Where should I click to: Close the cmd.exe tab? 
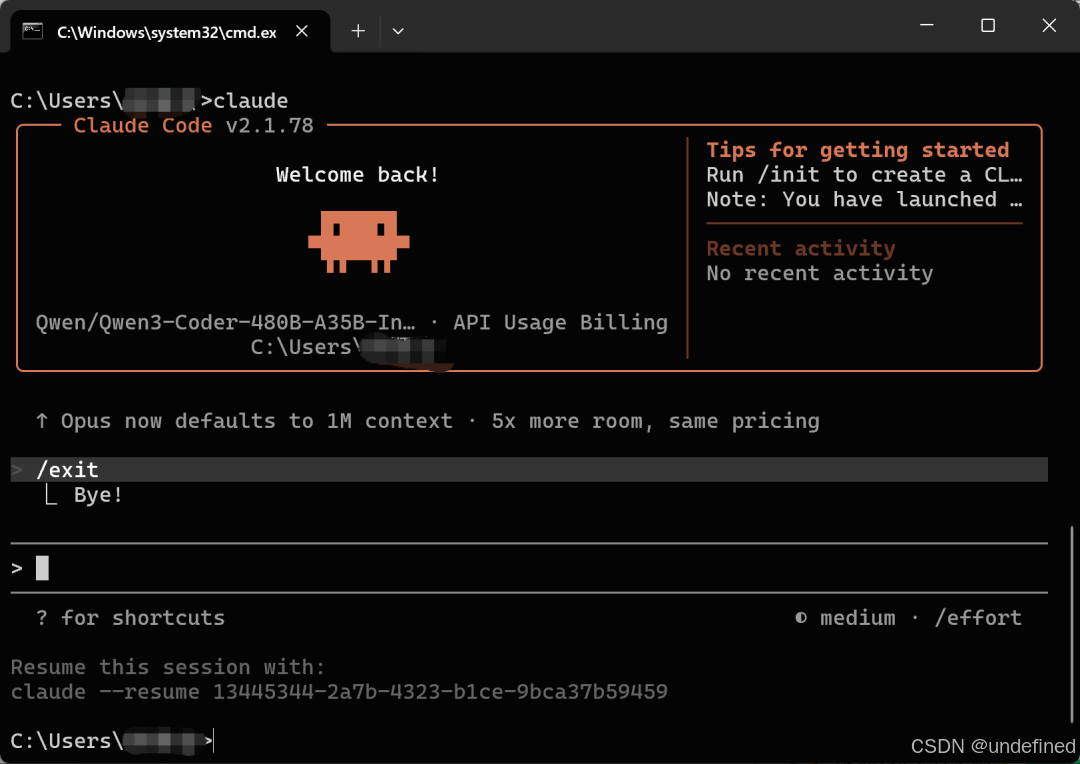(x=302, y=31)
